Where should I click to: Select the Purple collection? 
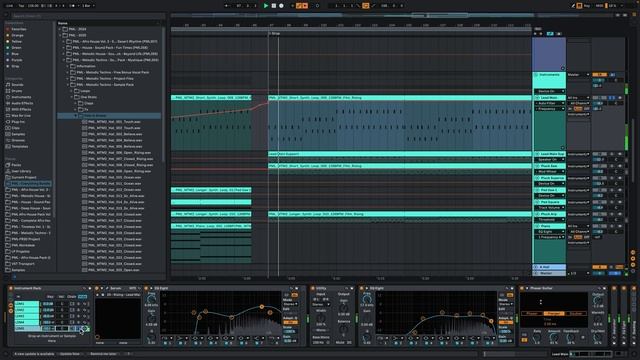tap(17, 60)
